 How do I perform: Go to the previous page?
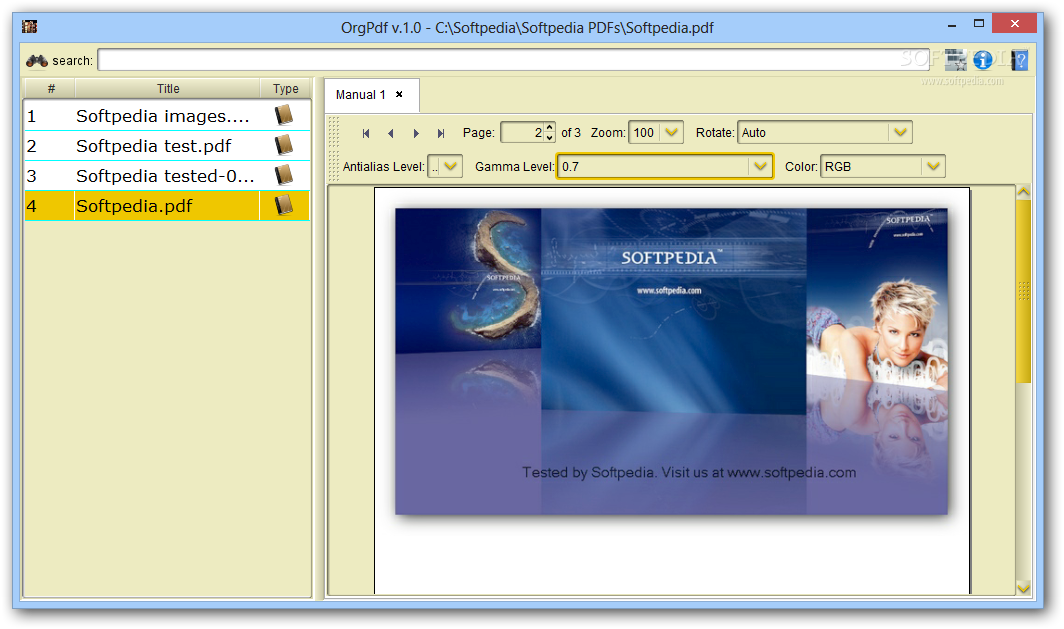pos(390,133)
